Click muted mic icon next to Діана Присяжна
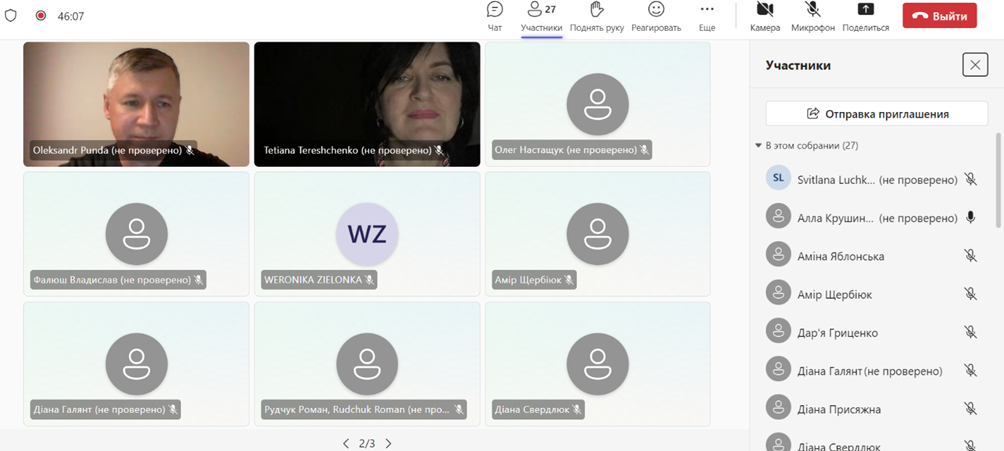1004x451 pixels. pyautogui.click(x=971, y=408)
